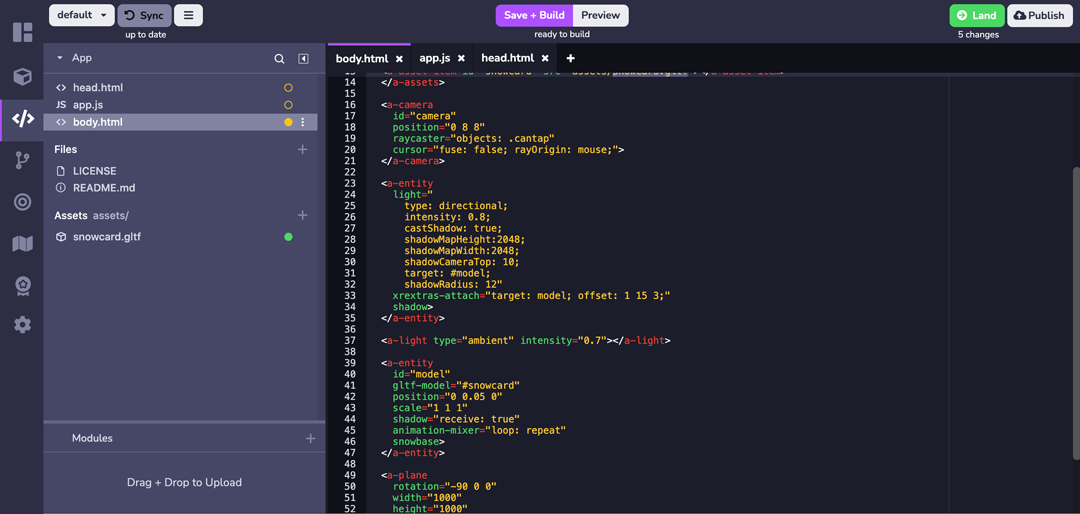Switch to the app.js tab

click(x=435, y=59)
